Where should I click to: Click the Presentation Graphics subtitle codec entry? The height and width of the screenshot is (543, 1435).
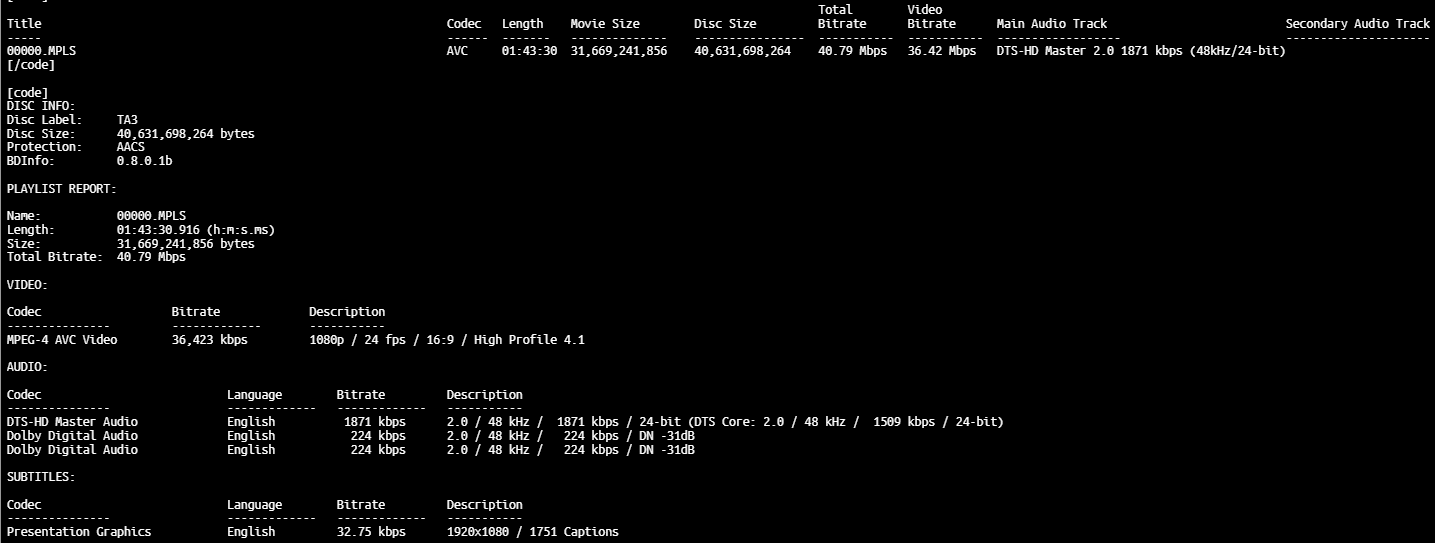[79, 532]
